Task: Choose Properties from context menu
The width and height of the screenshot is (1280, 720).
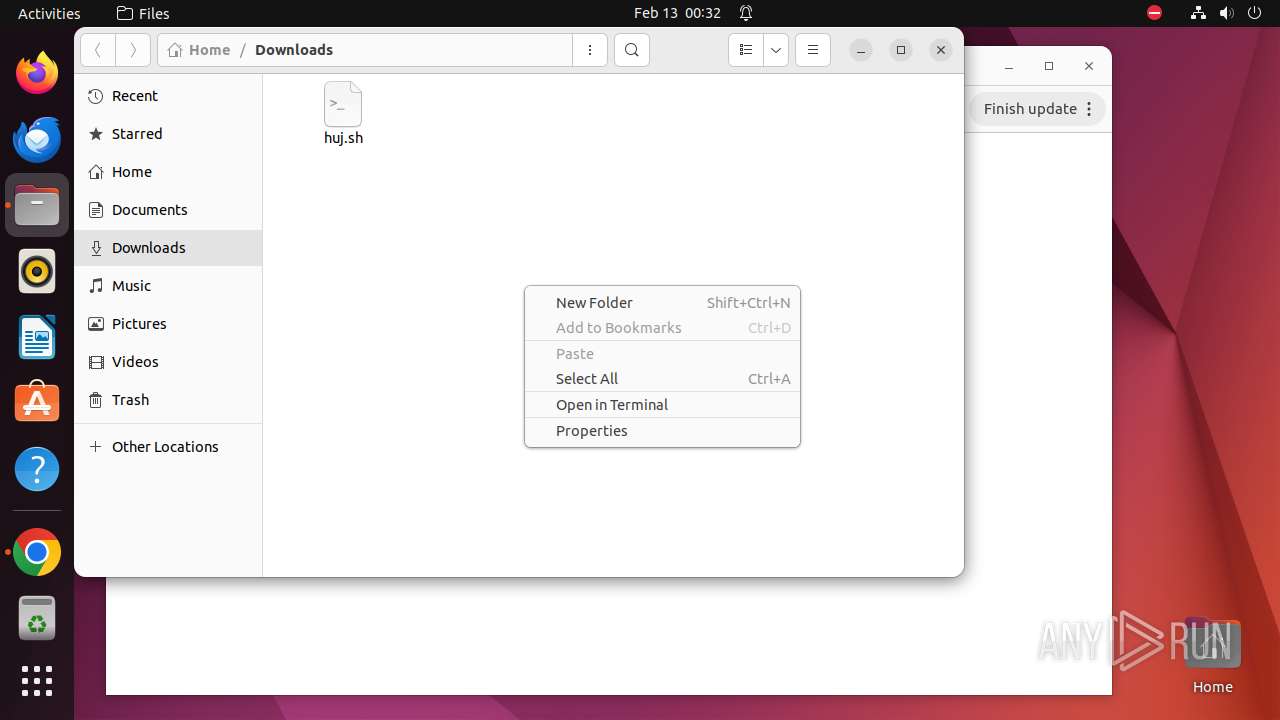Action: [662, 431]
